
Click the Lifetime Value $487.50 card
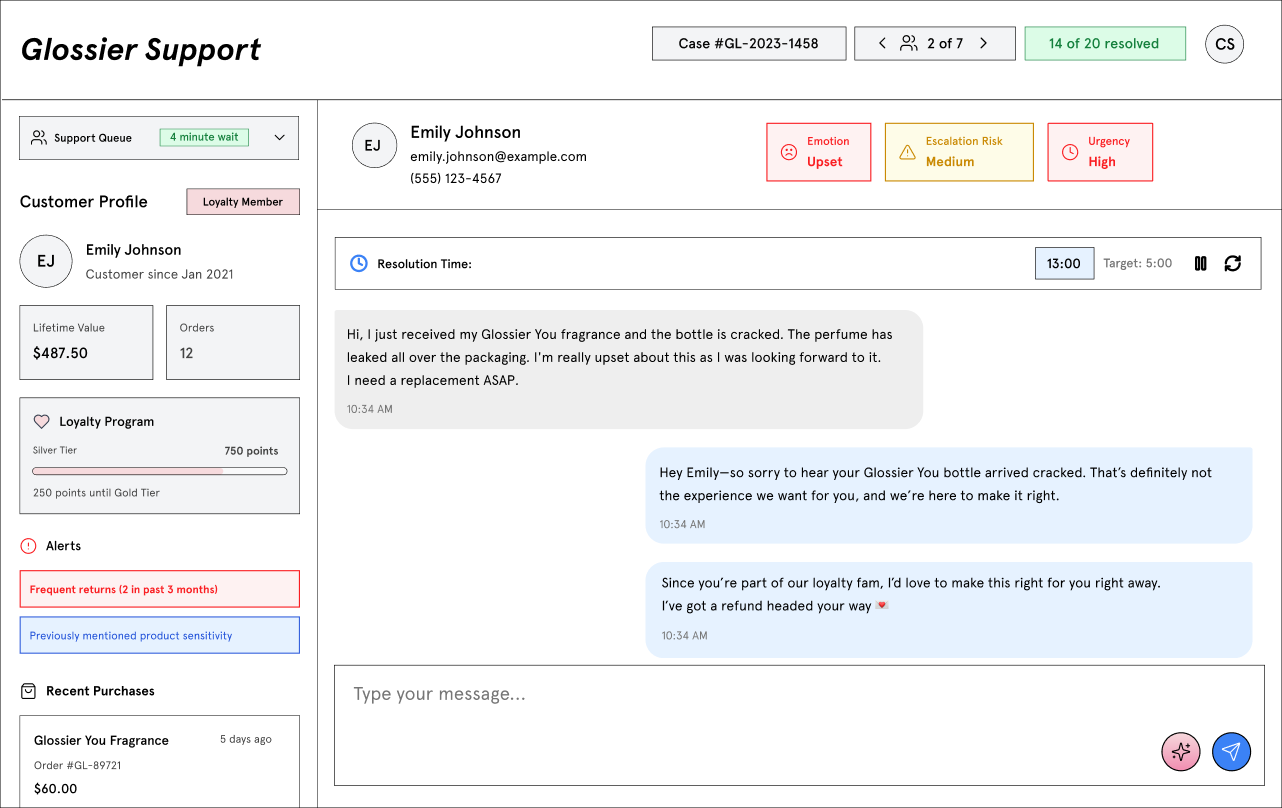point(86,342)
